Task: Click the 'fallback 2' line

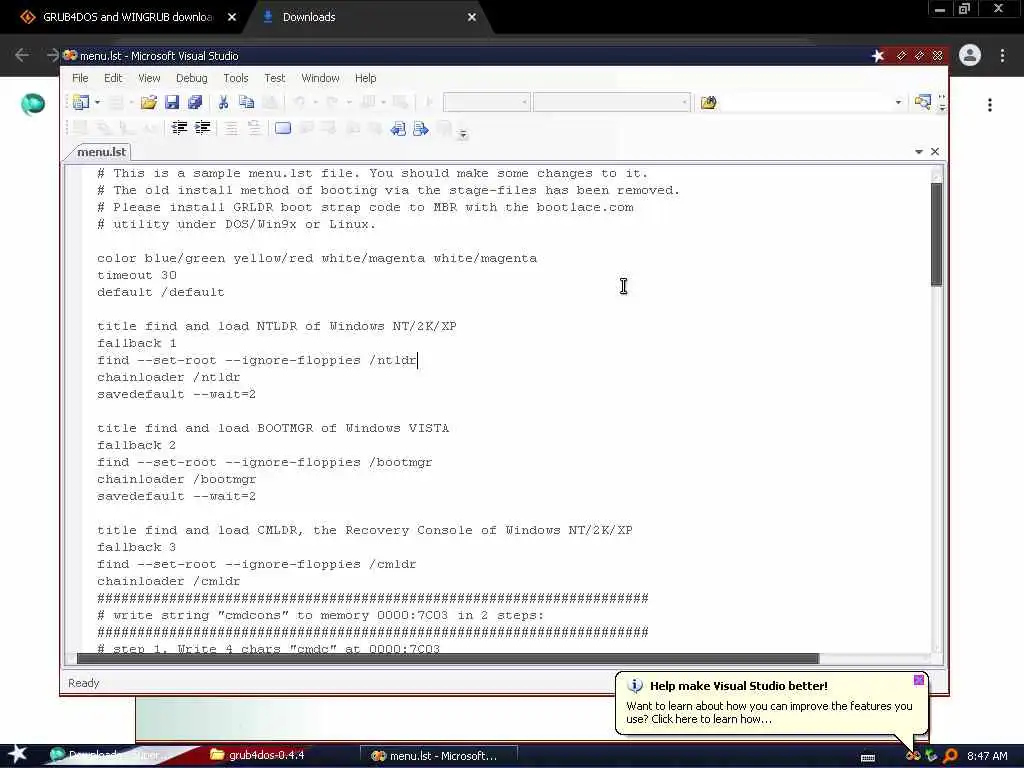Action: 136,445
